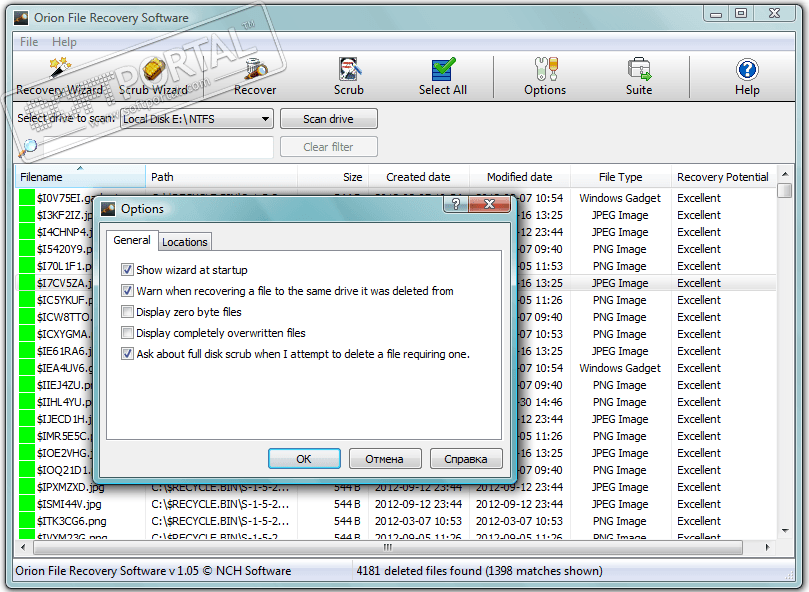Sort by the File Type column header
Screen dimensions: 809x592
point(620,177)
